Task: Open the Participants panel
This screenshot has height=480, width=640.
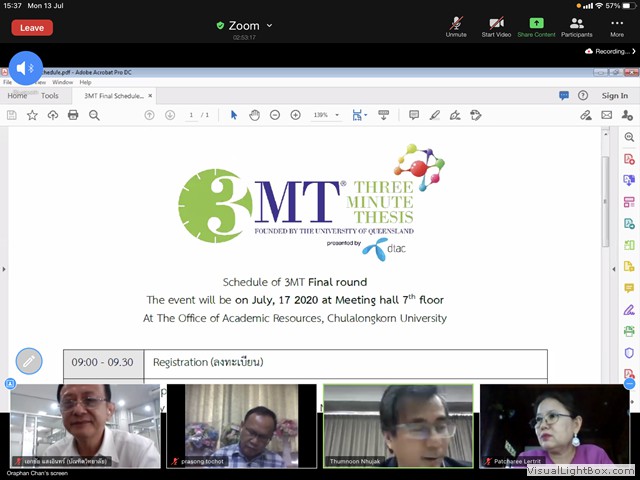Action: (576, 27)
